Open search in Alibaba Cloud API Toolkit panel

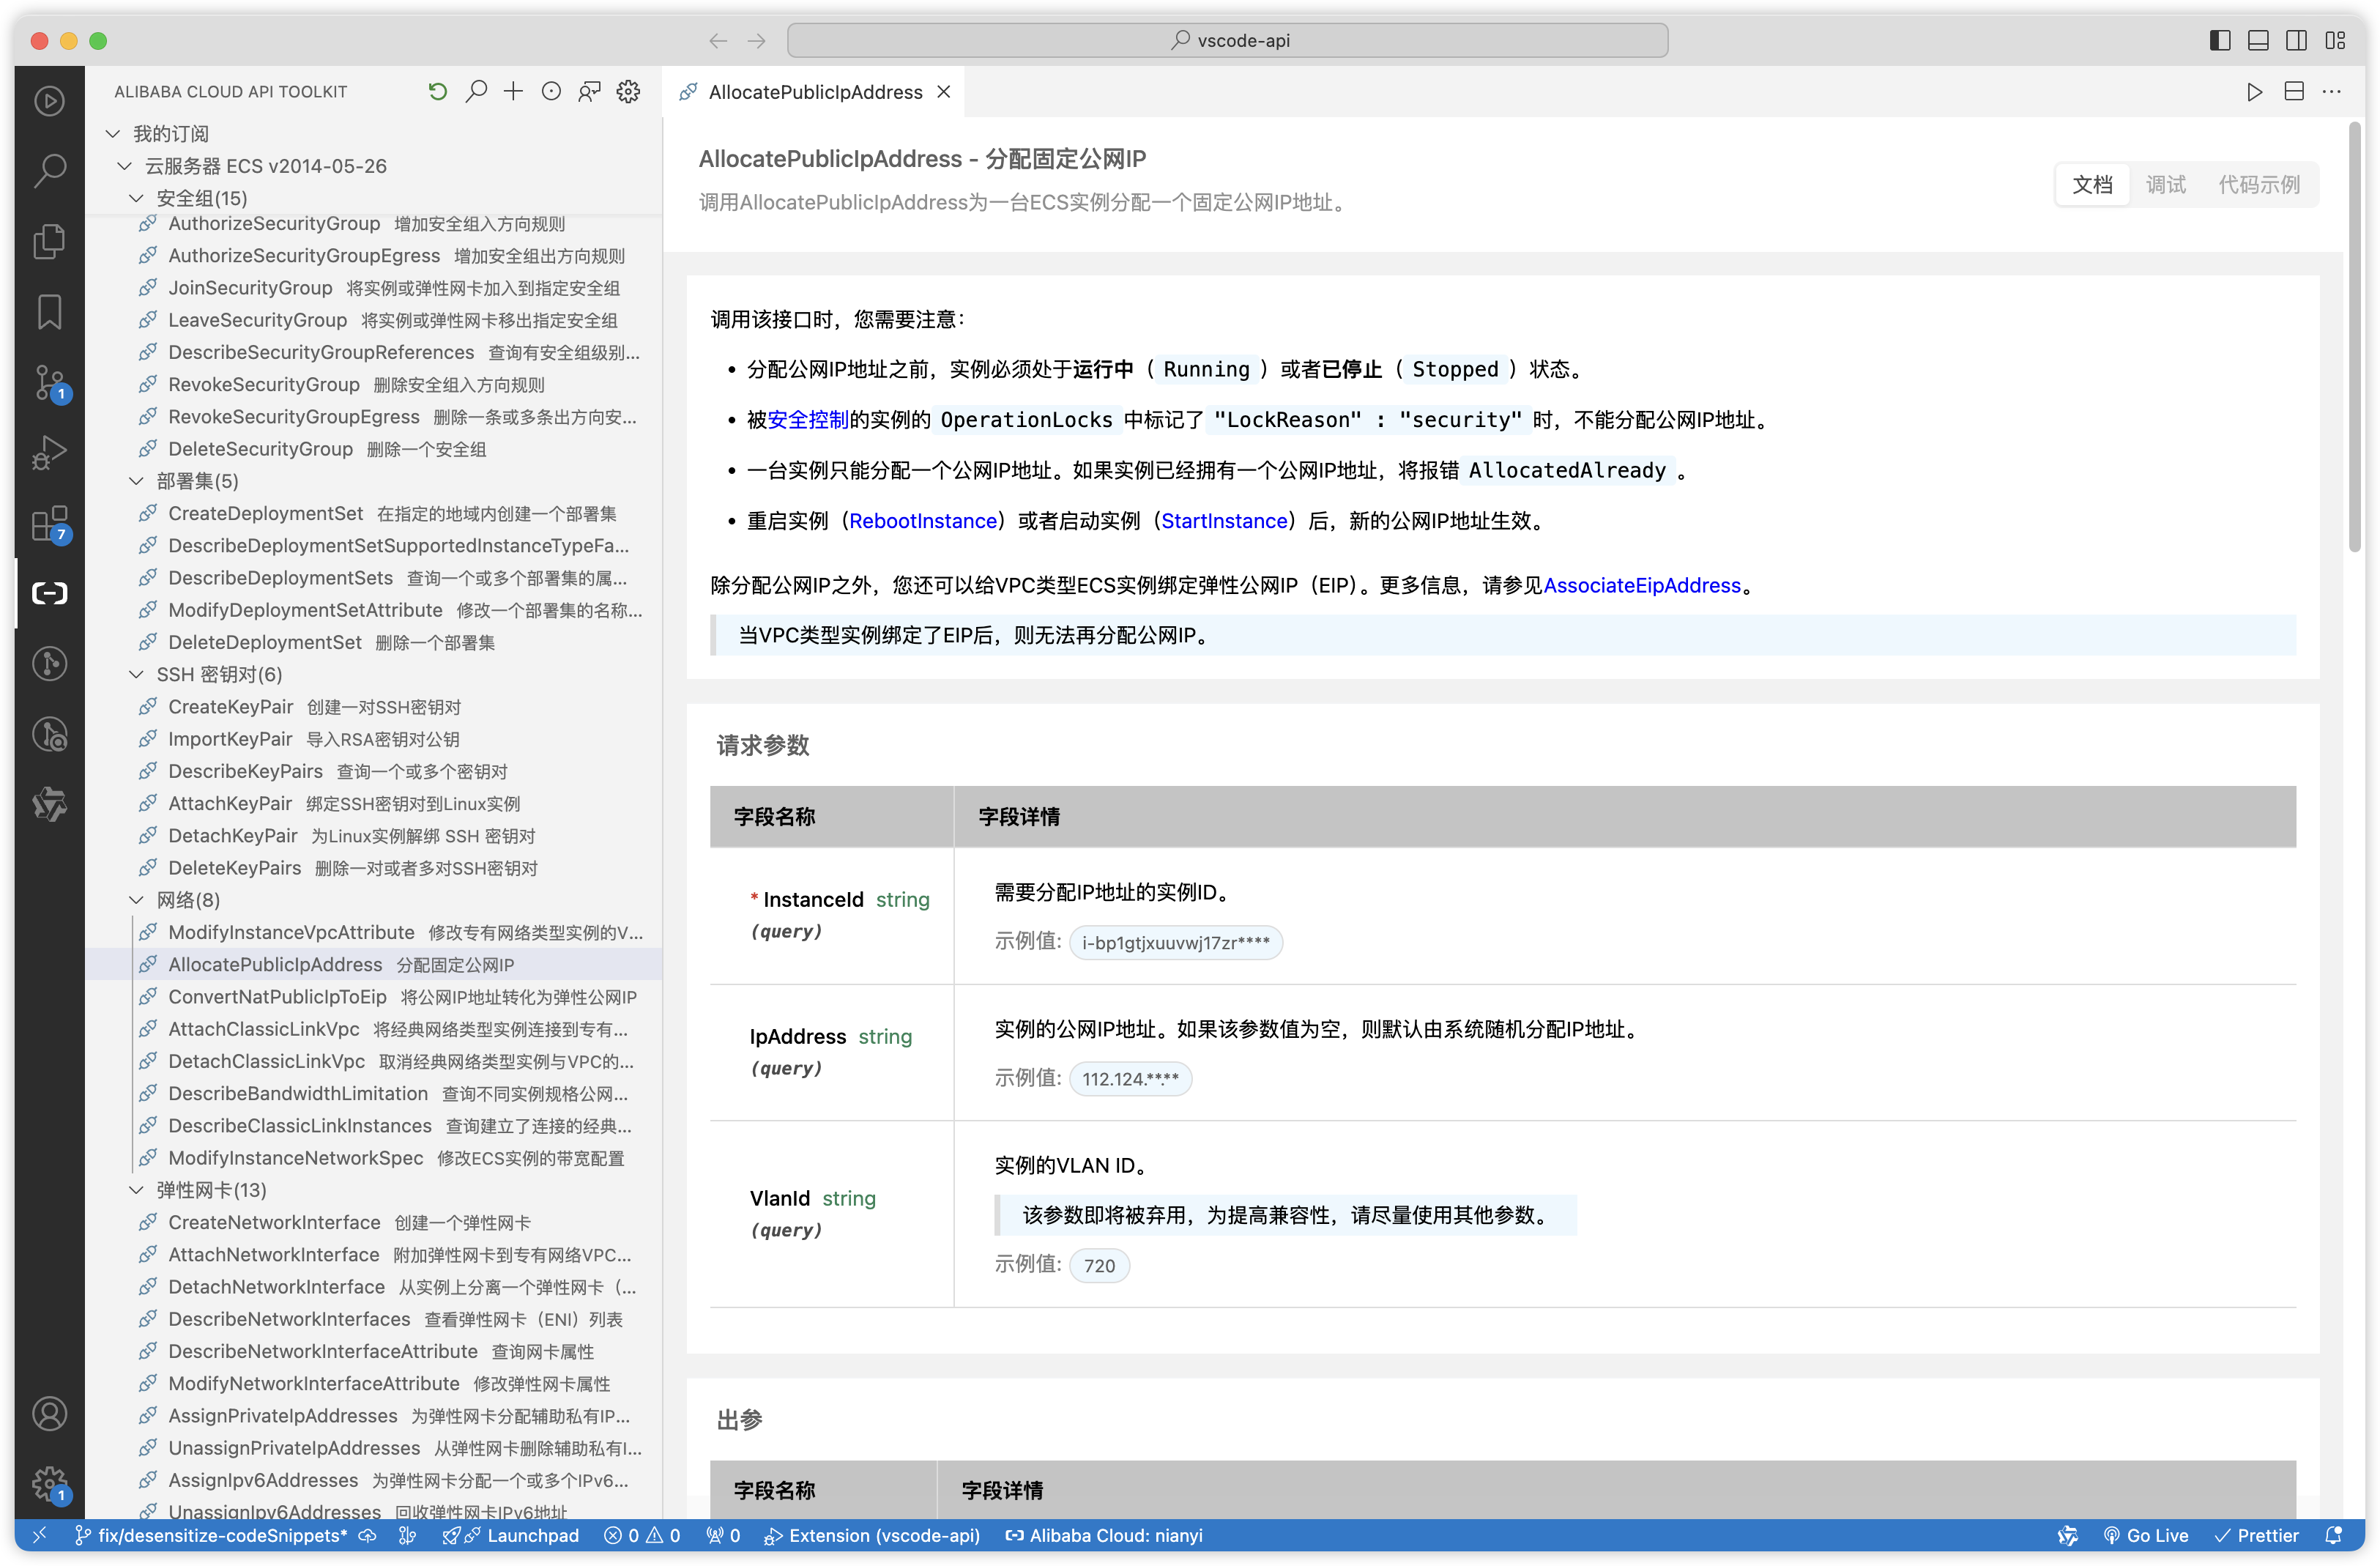click(x=476, y=91)
